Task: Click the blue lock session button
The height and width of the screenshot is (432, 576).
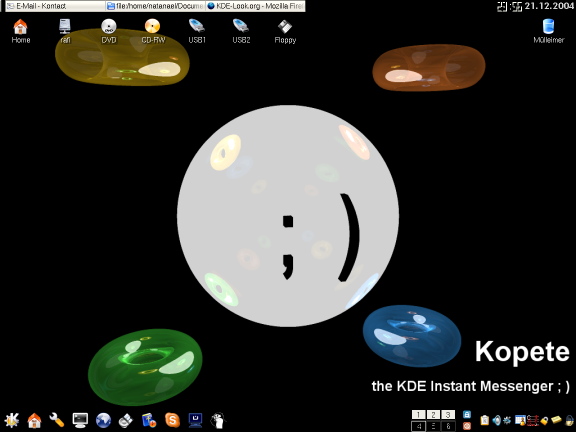Action: coord(467,415)
